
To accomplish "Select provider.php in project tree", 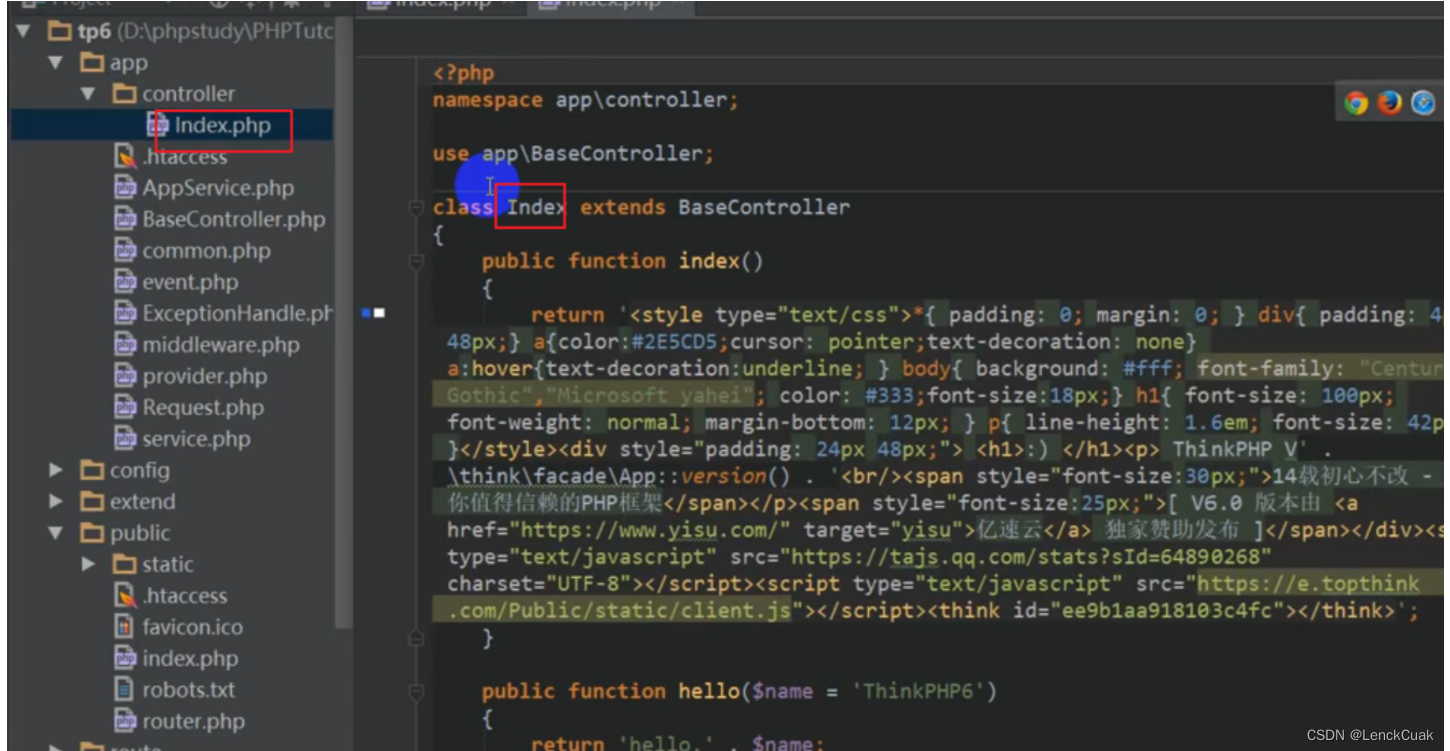I will coord(205,376).
